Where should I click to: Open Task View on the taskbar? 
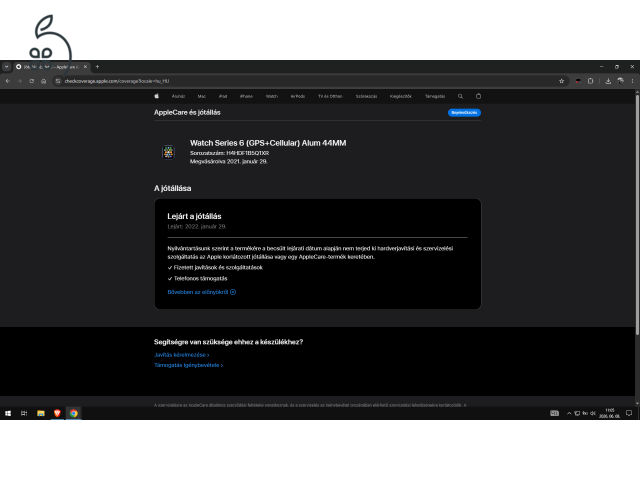point(24,413)
